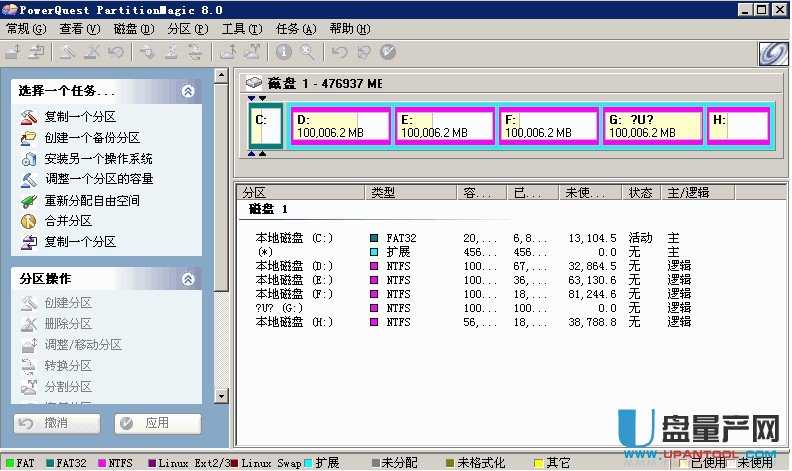Start the 创建一个备份分区 task

(x=91, y=137)
